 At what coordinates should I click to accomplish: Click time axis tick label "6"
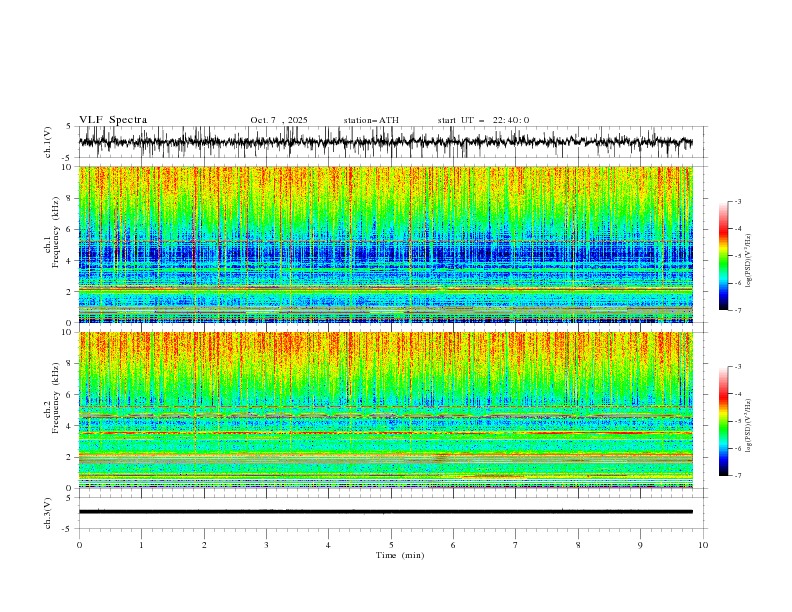(x=454, y=545)
